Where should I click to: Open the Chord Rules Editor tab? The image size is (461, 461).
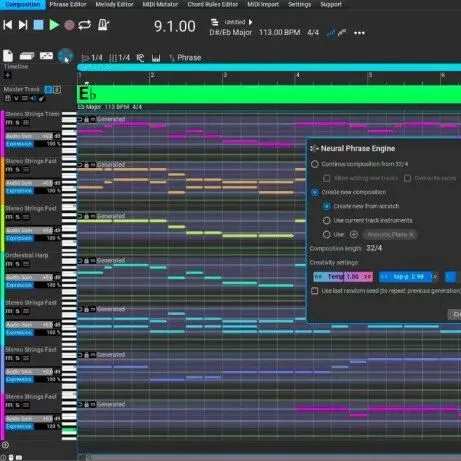click(x=213, y=4)
